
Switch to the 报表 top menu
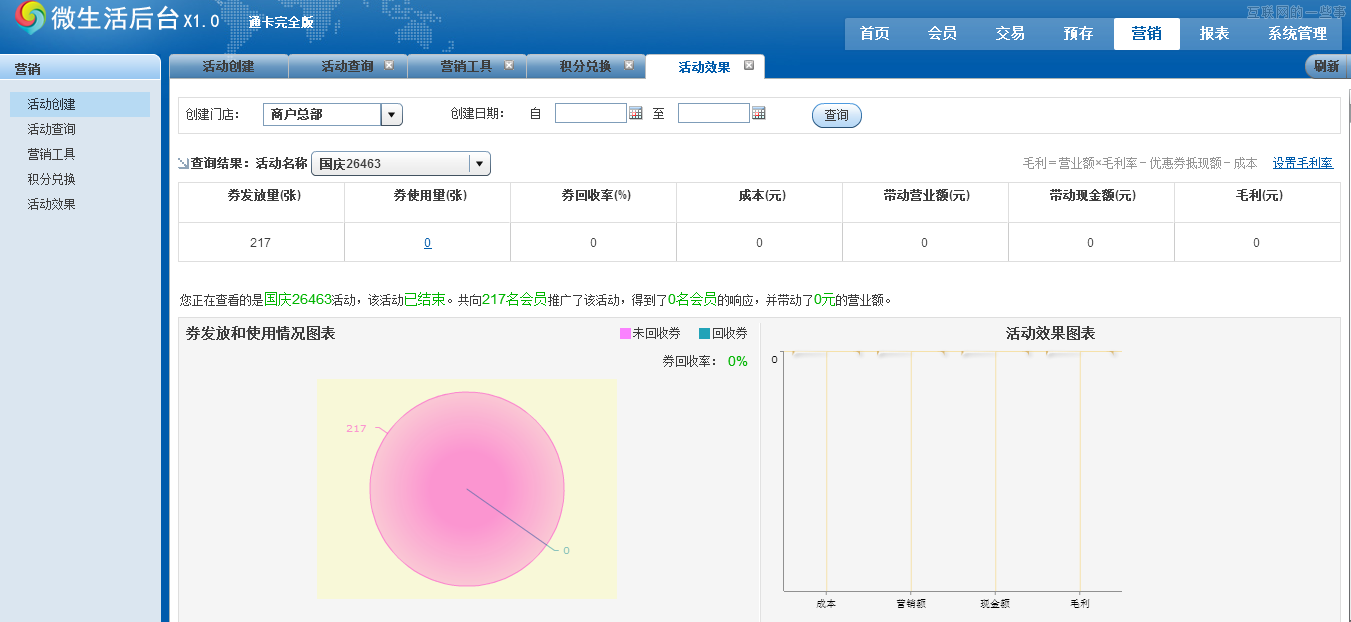1218,33
